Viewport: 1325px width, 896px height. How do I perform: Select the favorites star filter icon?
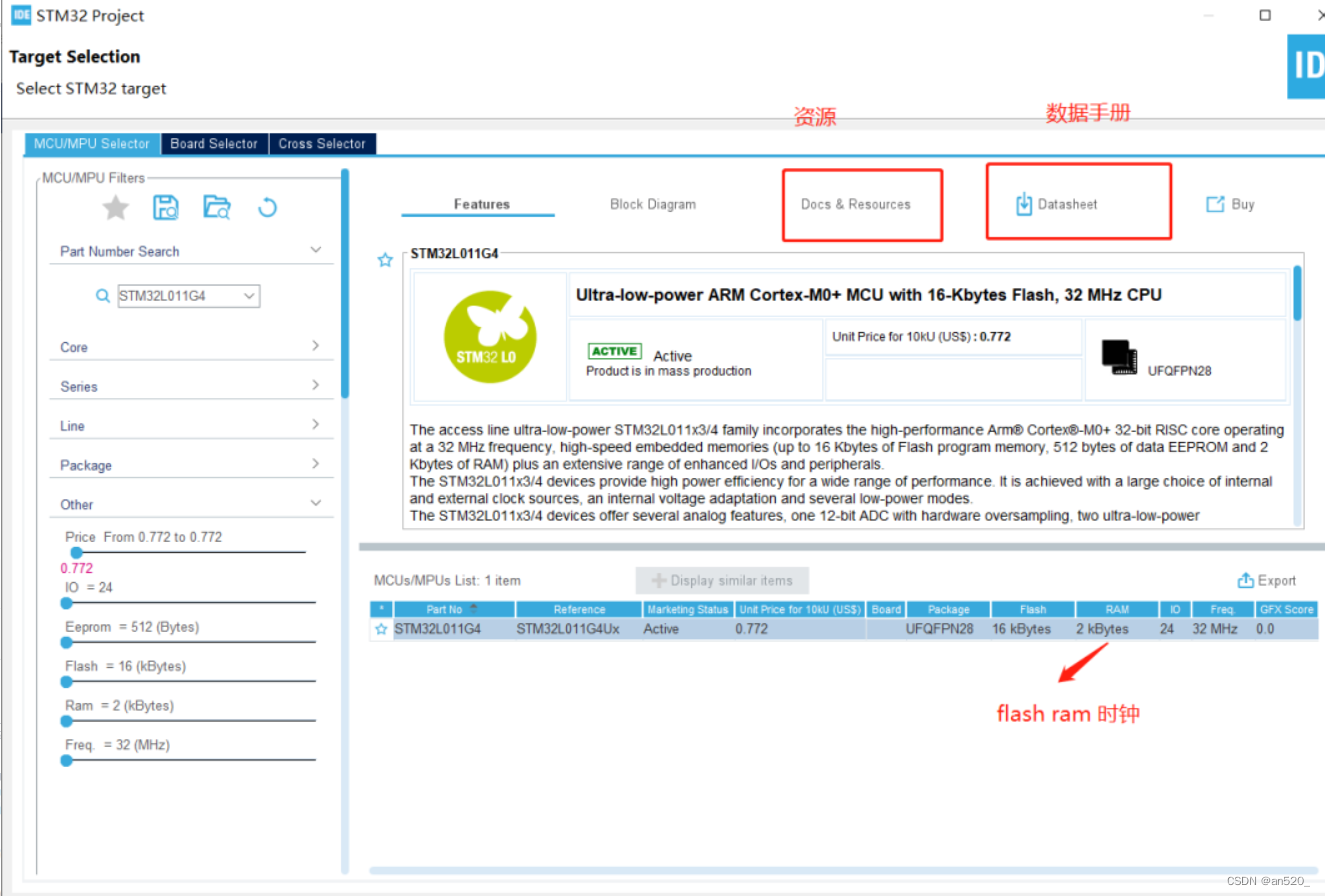[115, 207]
